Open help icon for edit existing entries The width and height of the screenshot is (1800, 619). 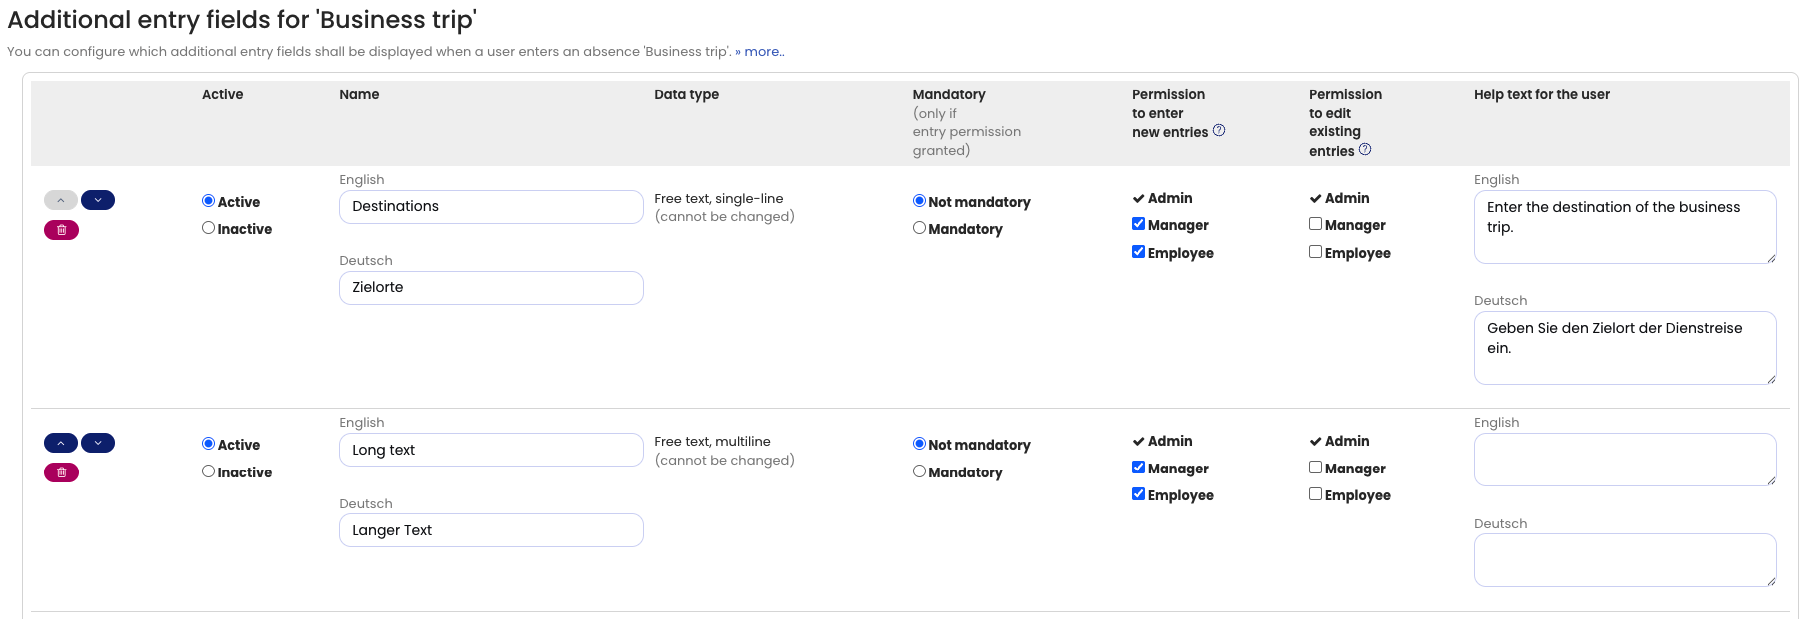click(1365, 150)
